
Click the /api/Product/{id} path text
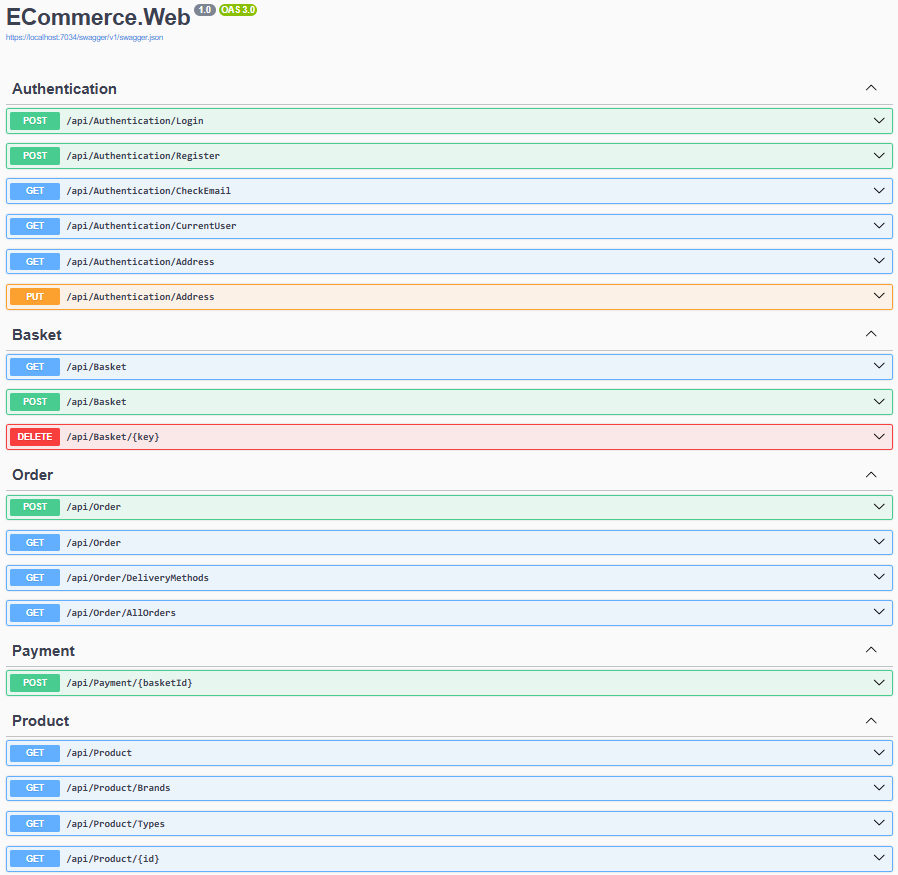point(113,858)
